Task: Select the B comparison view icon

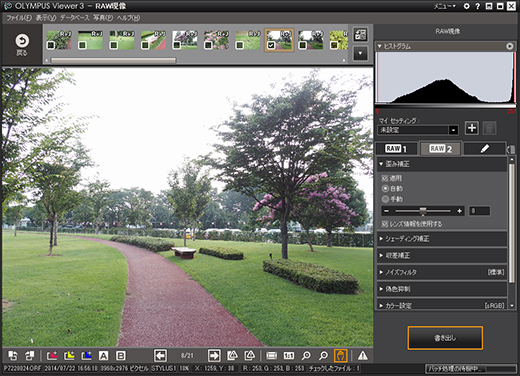Action: (121, 356)
